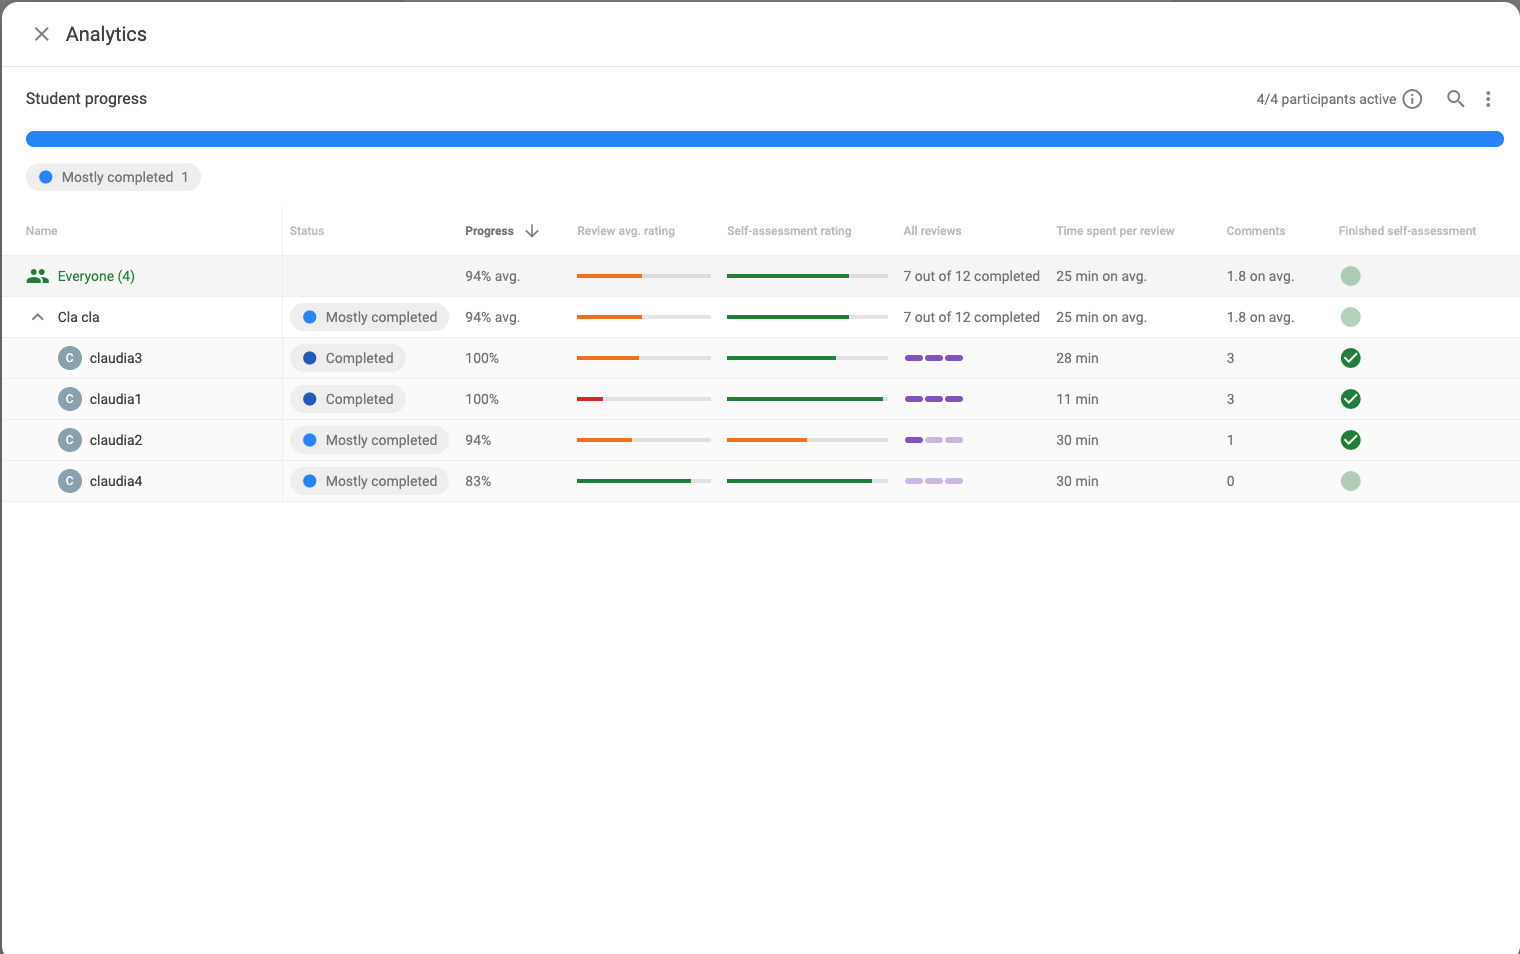Click claudia2 finished self-assessment checkmark
1520x954 pixels.
click(x=1350, y=440)
